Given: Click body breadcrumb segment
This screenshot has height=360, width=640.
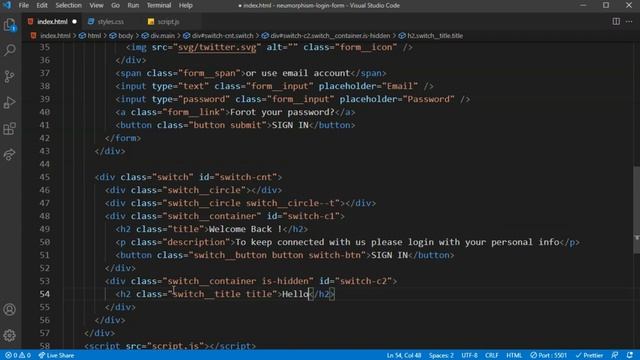Looking at the screenshot, I should tap(125, 36).
